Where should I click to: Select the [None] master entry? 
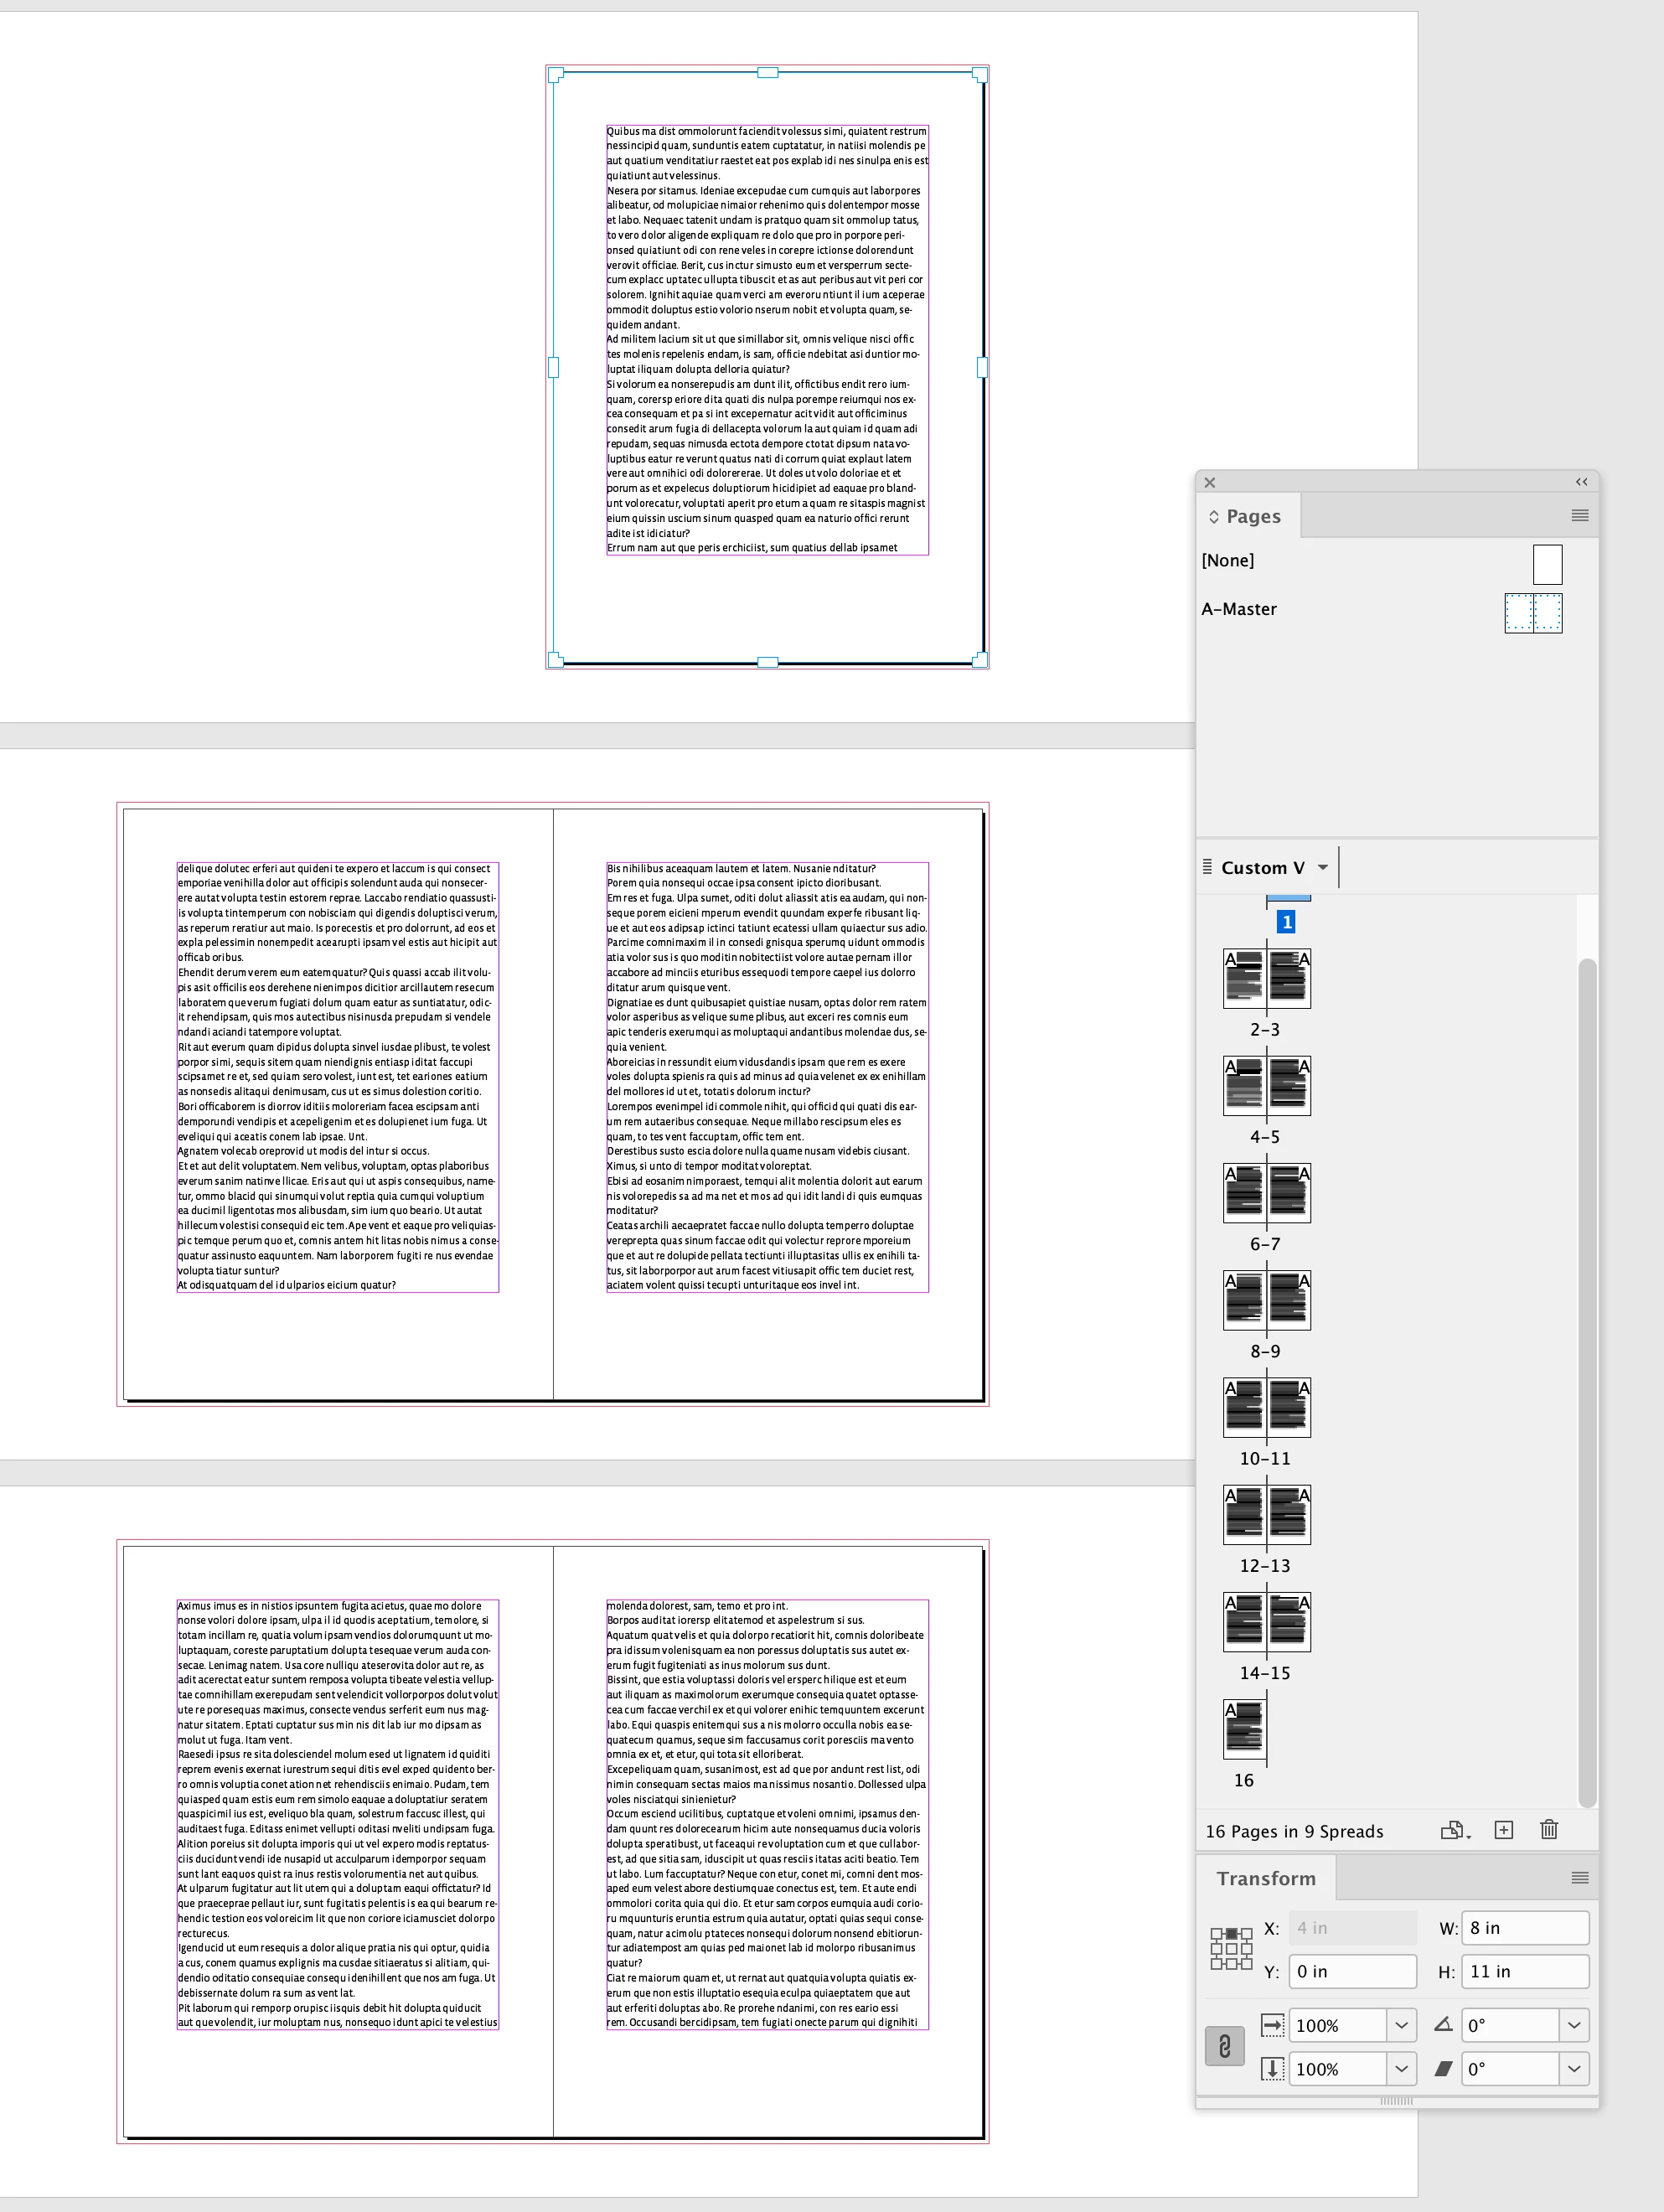click(x=1228, y=560)
